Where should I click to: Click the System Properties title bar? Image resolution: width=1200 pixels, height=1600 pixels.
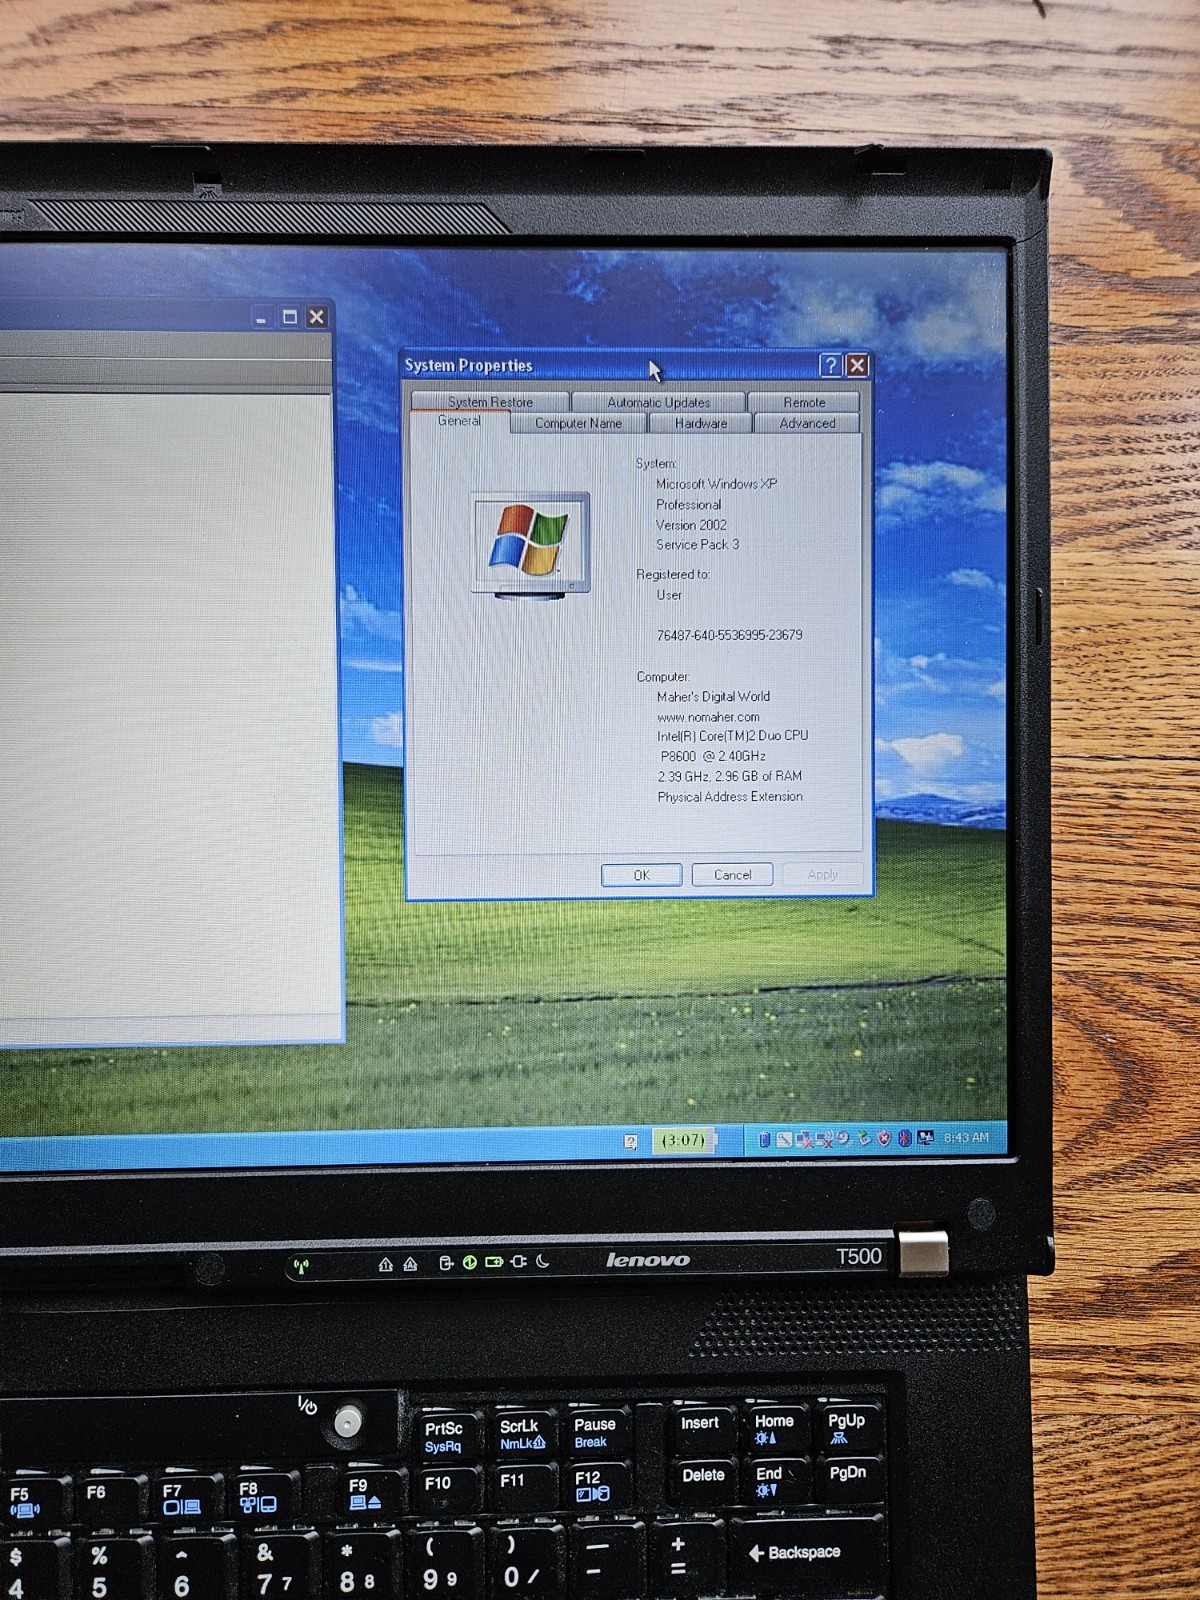[x=610, y=365]
